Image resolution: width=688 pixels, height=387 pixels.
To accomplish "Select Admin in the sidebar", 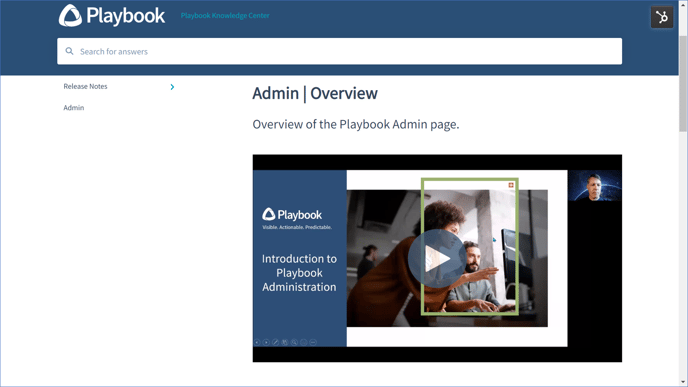I will point(74,108).
